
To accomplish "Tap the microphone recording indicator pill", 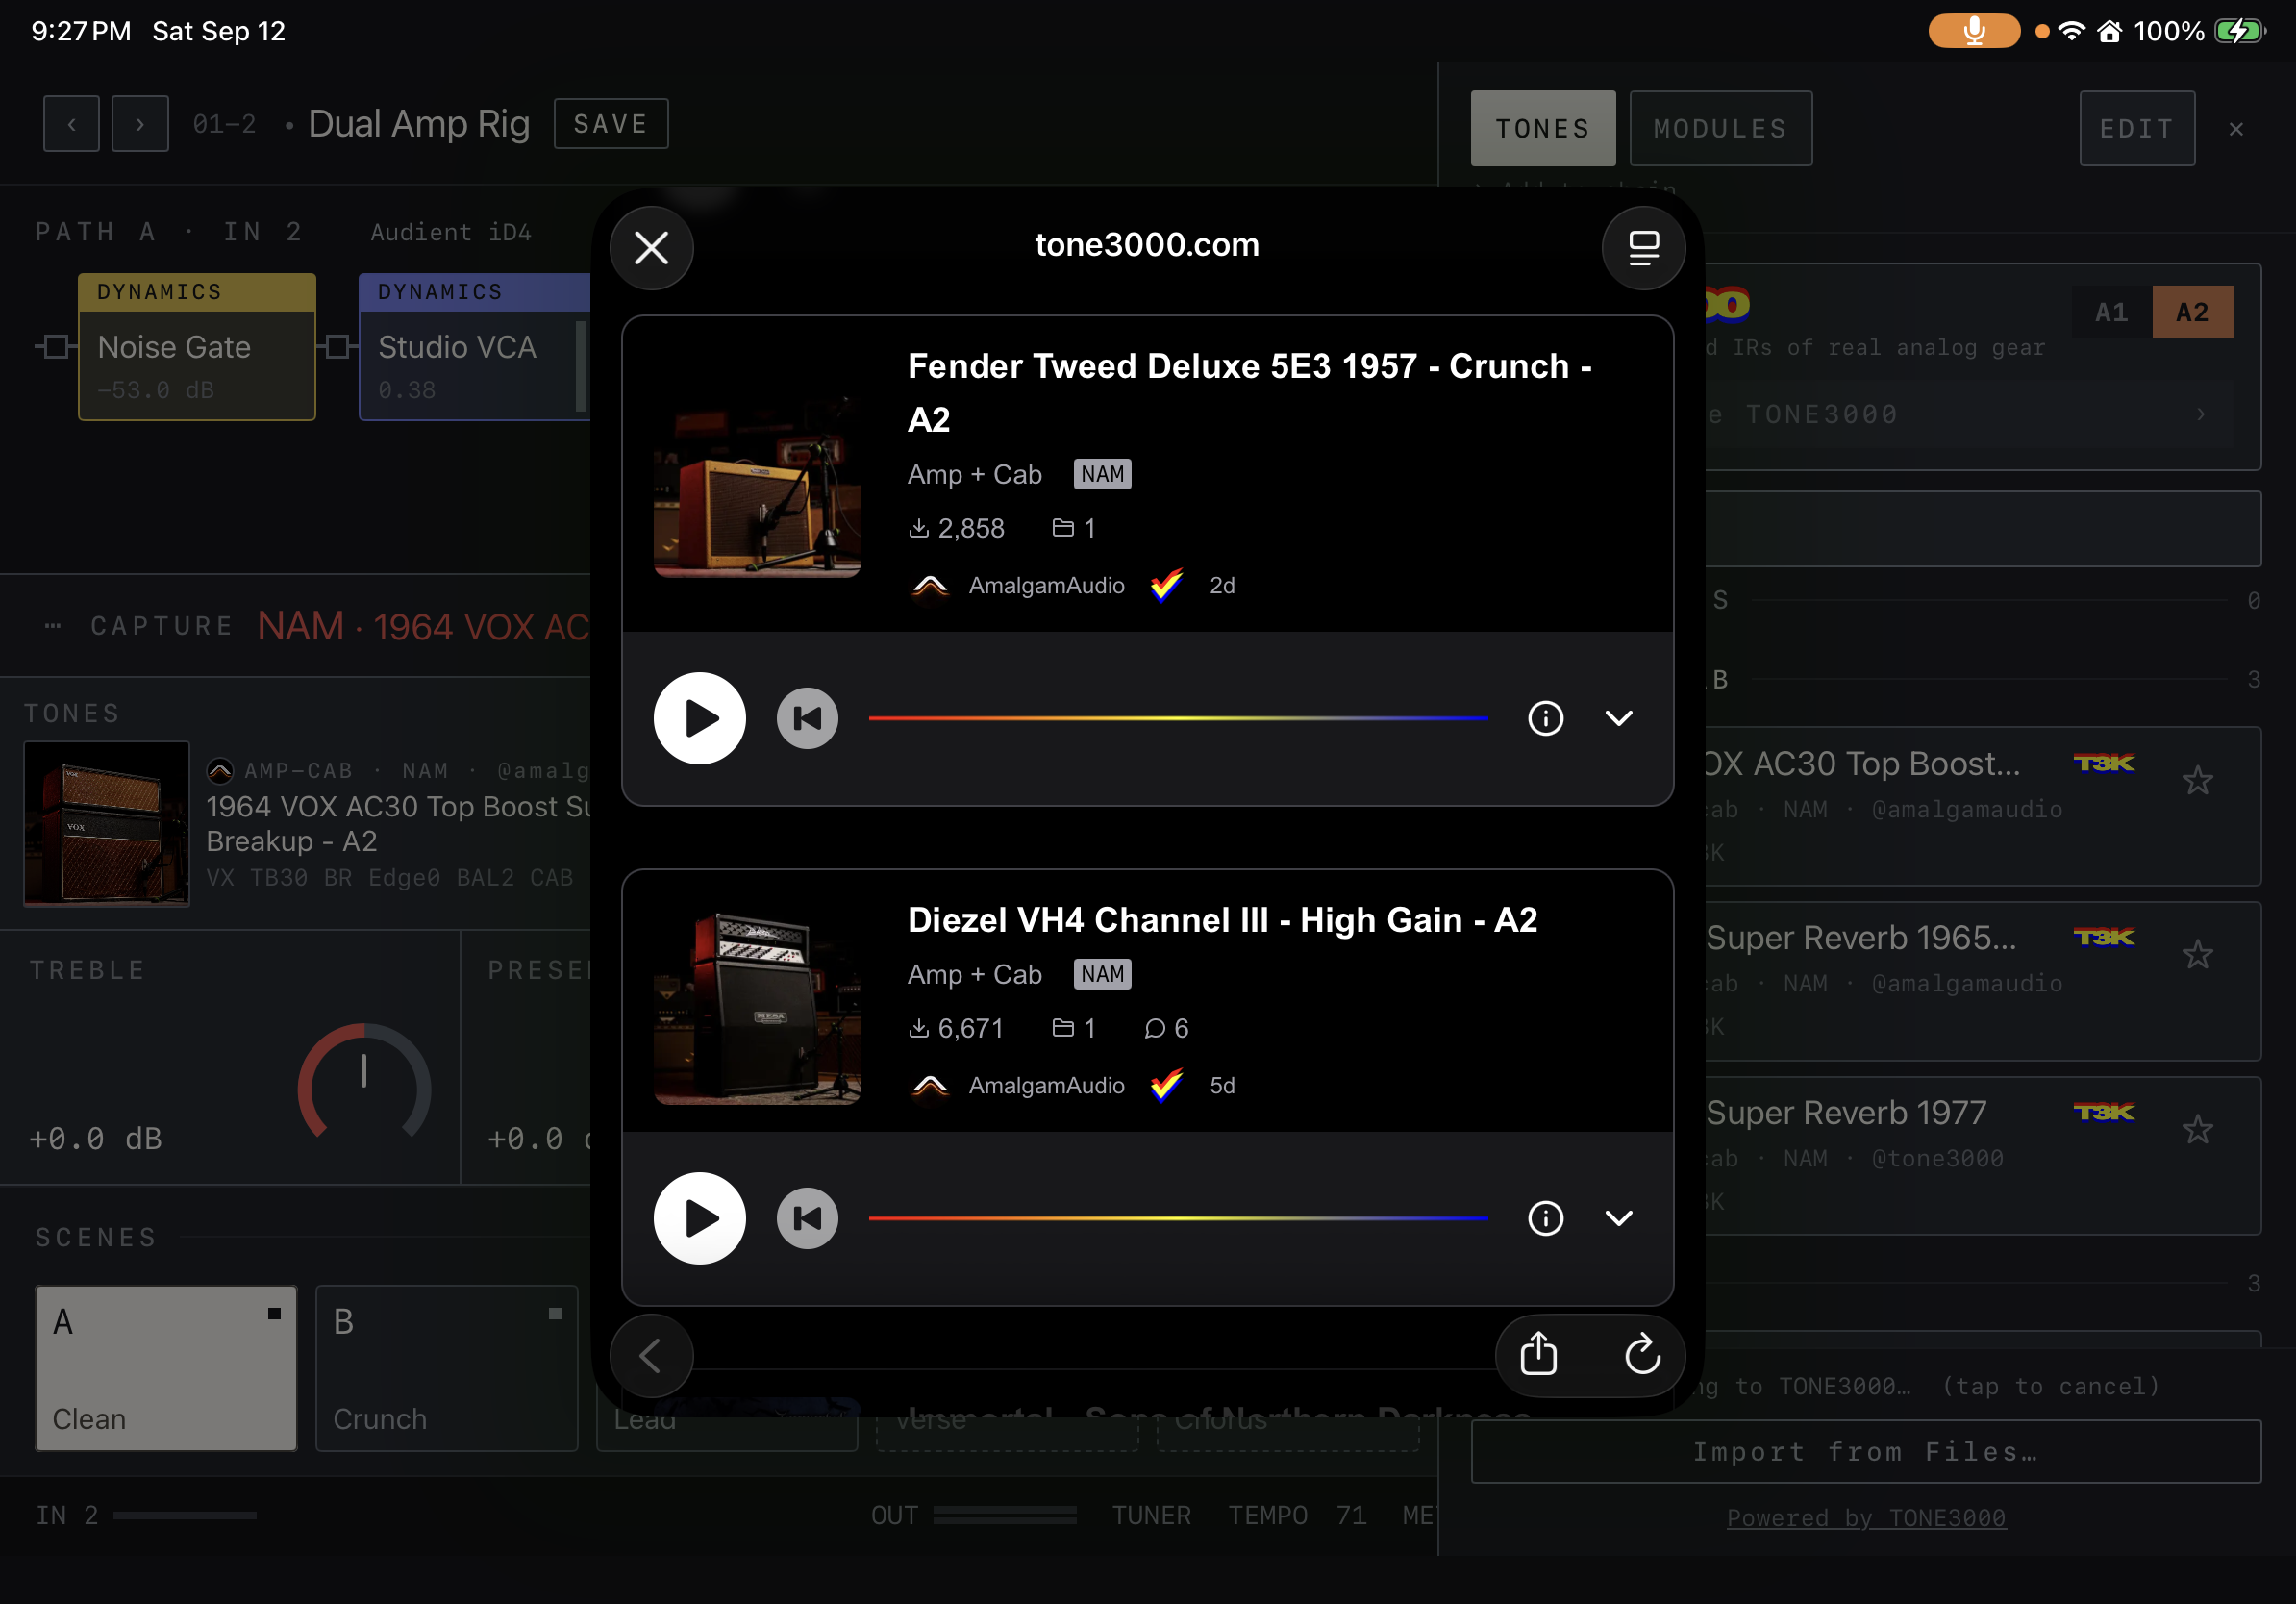I will [1973, 31].
